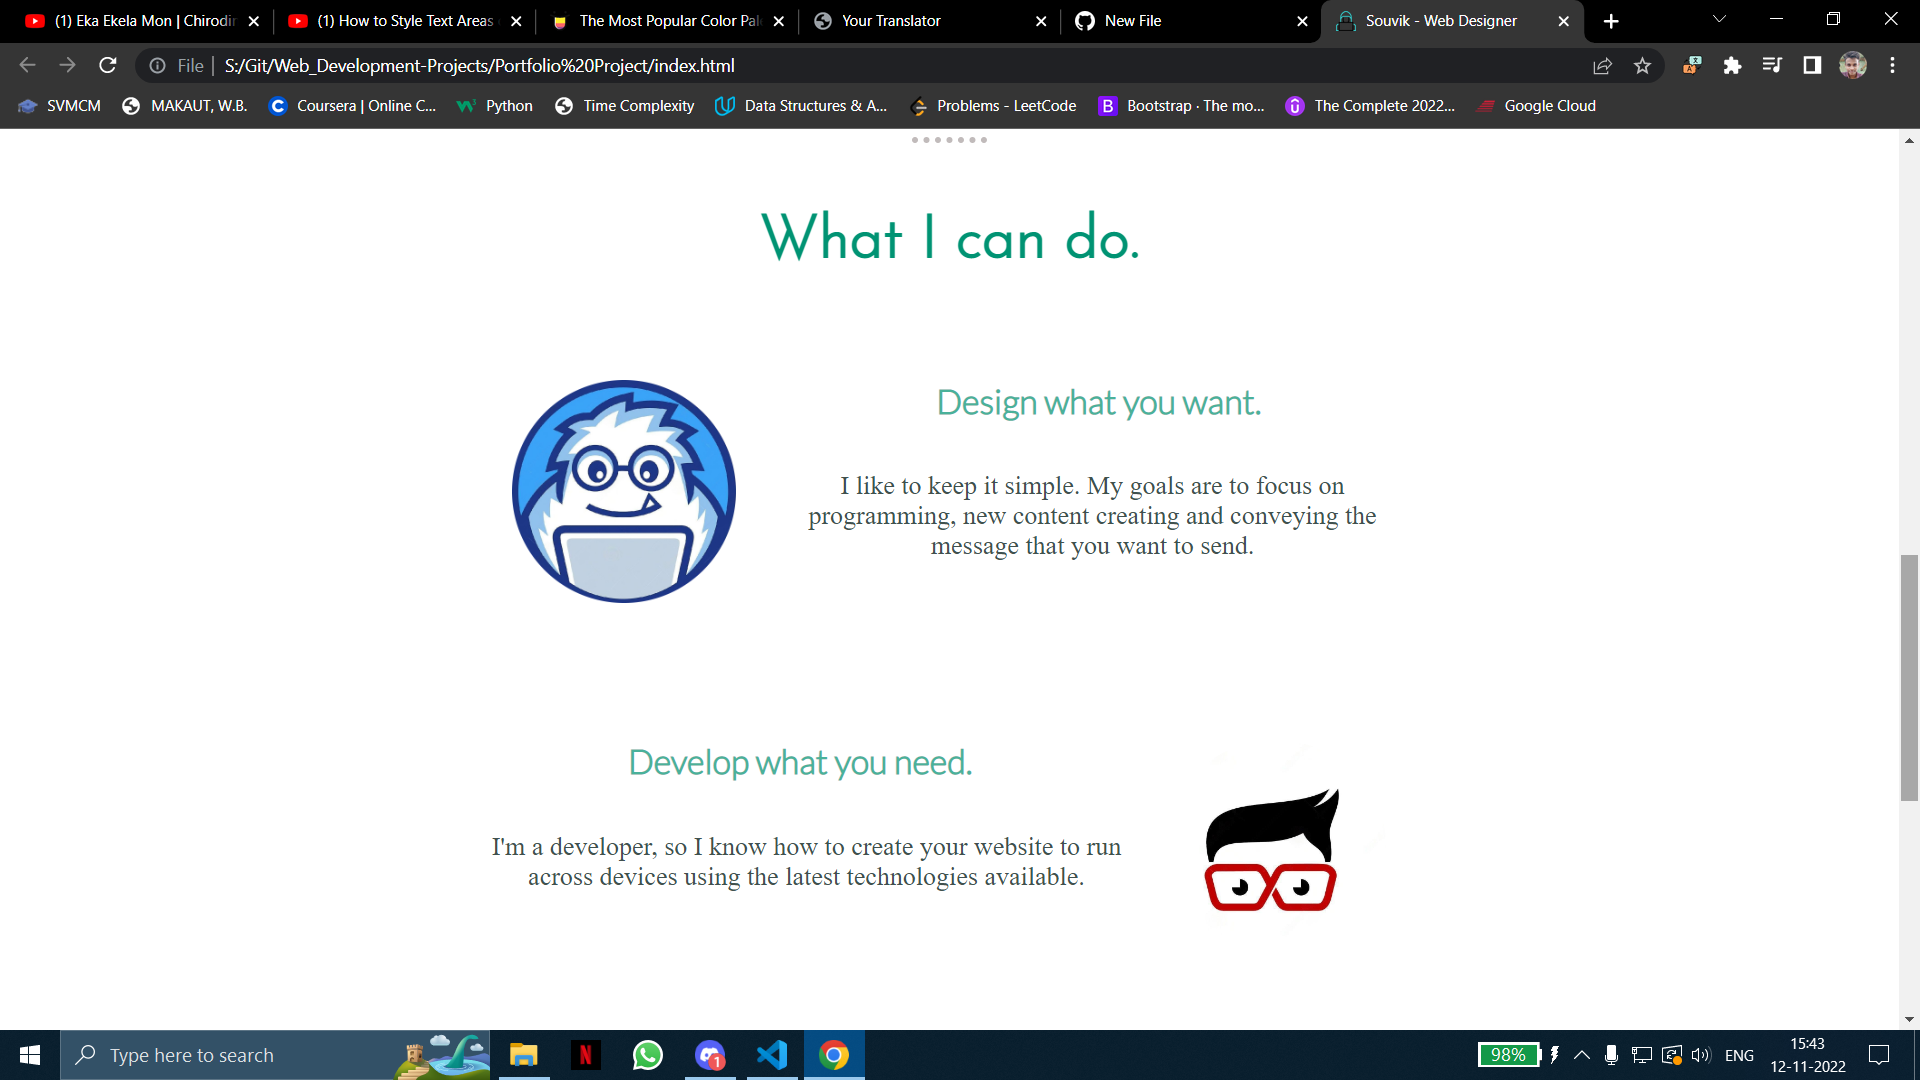The image size is (1920, 1080).
Task: Open the share this page icon
Action: 1602,65
